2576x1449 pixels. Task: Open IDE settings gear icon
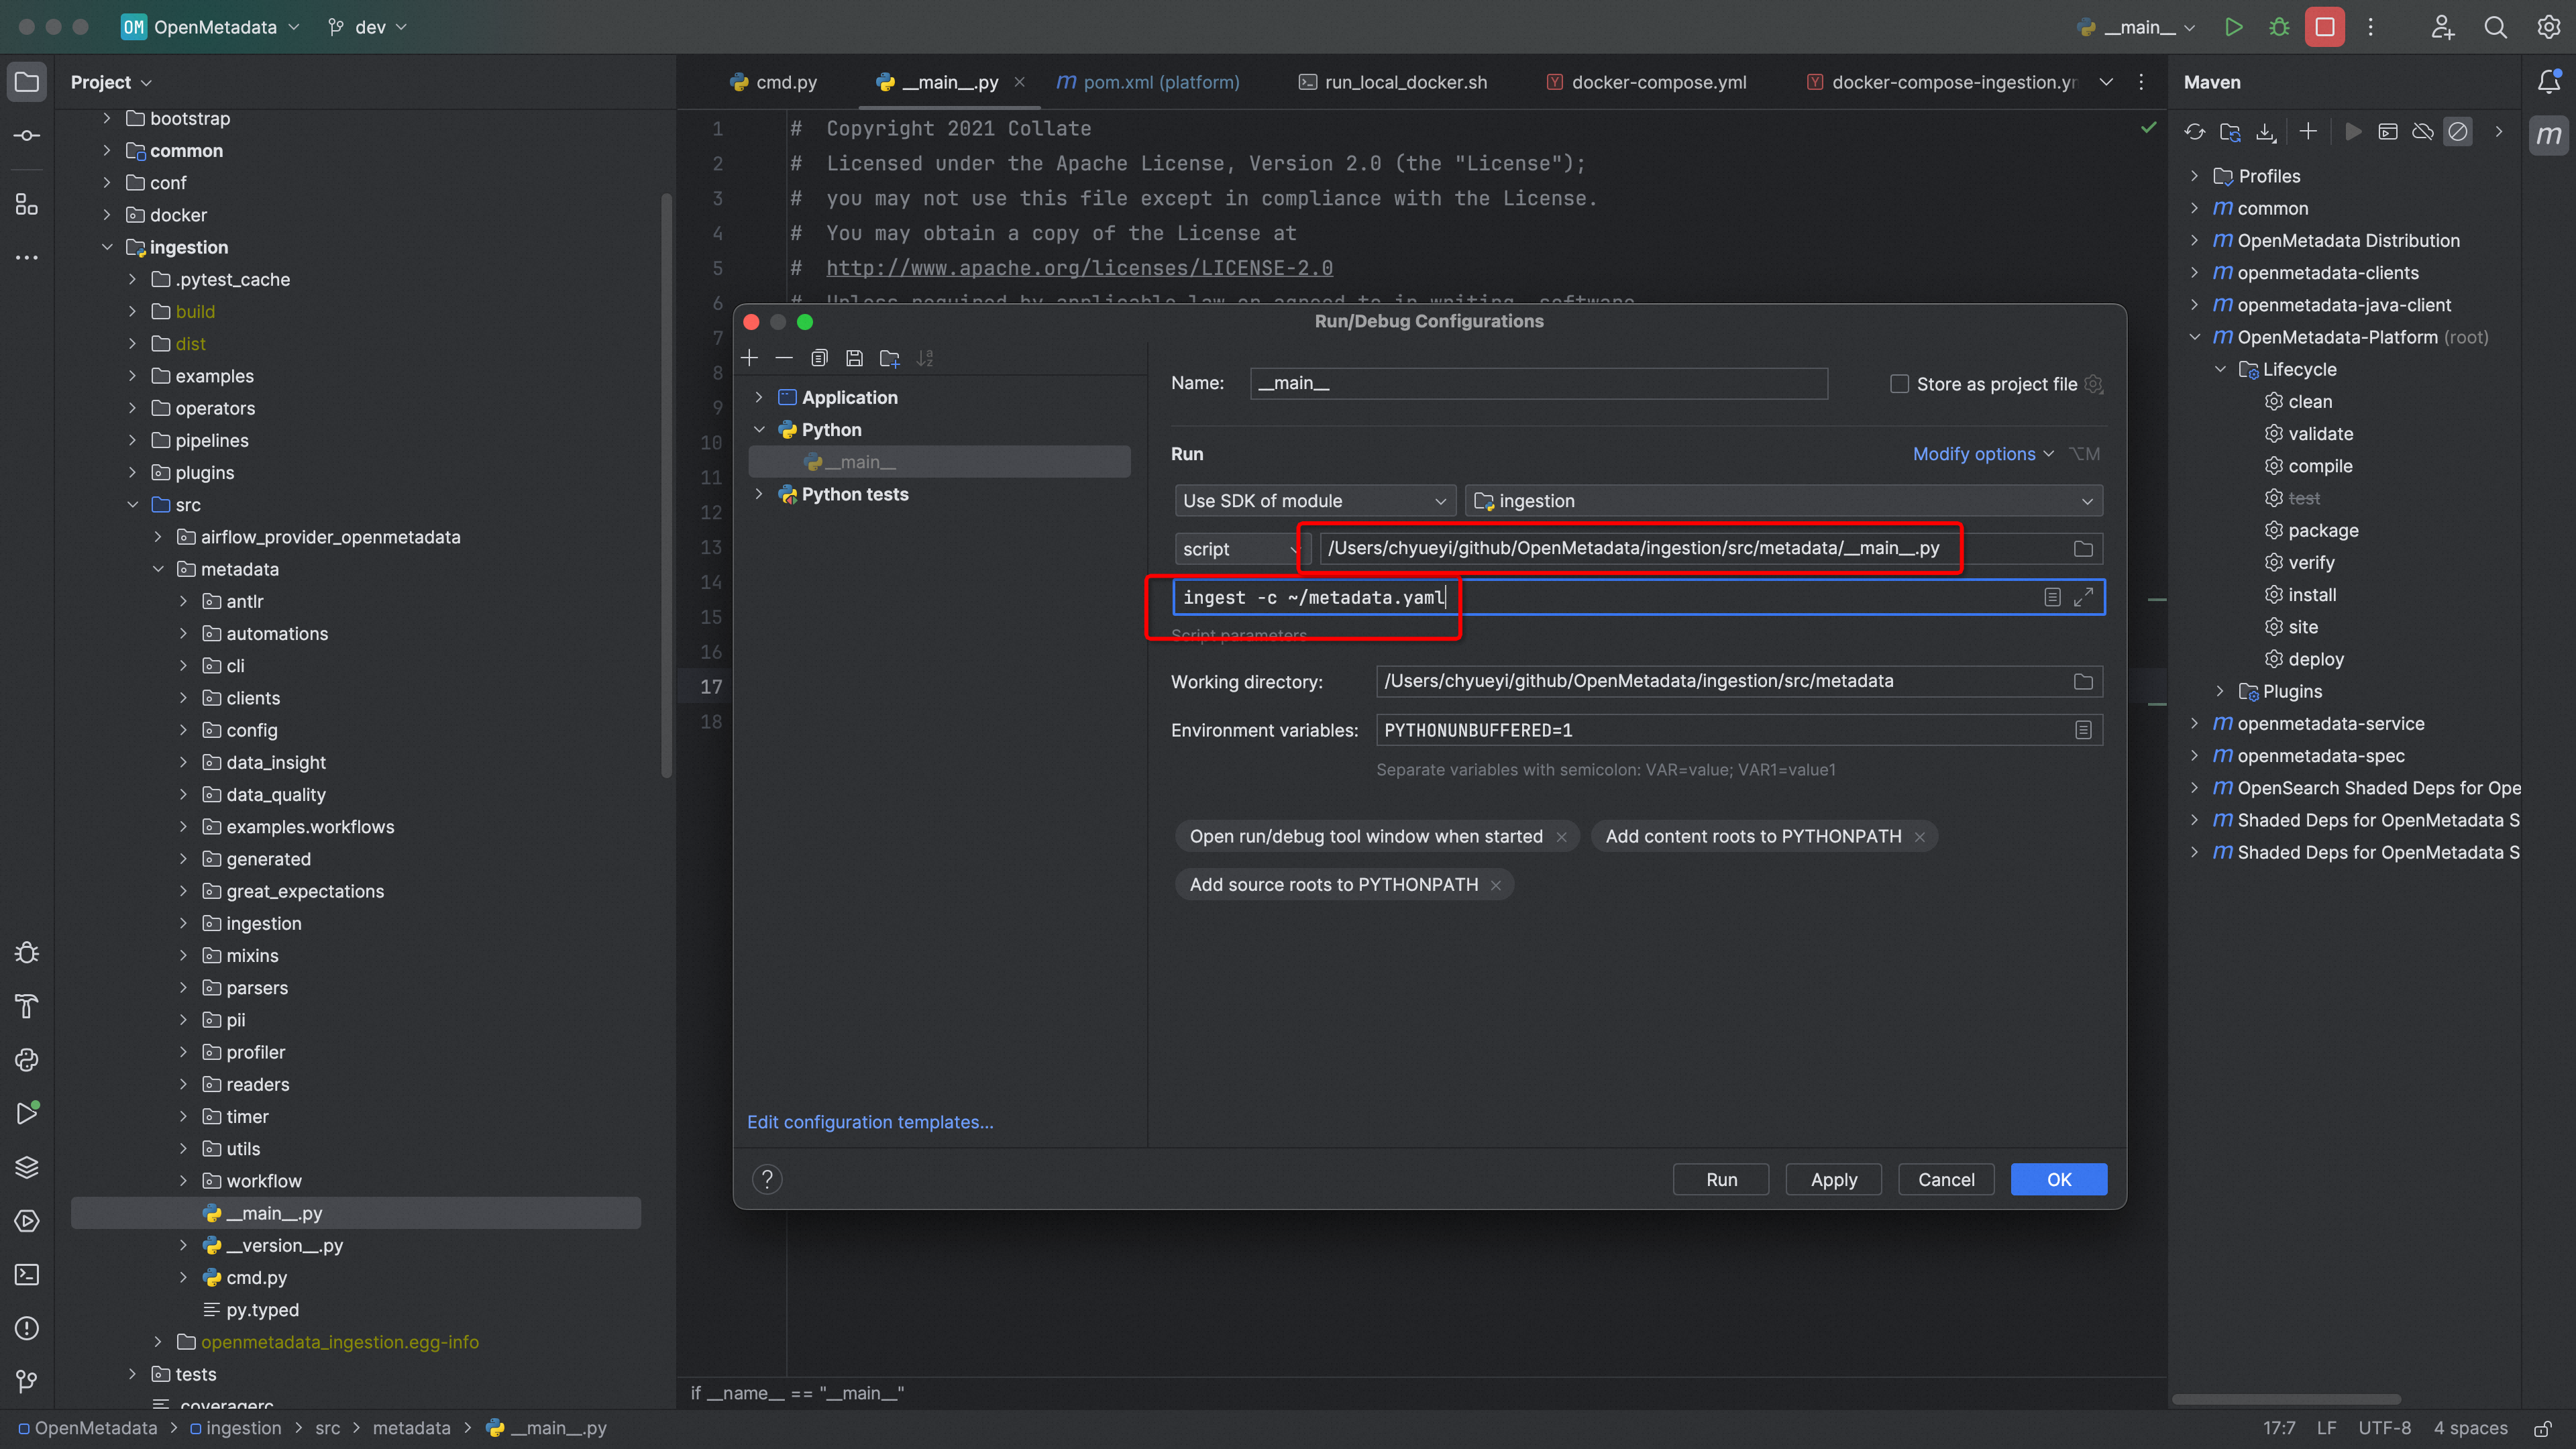2548,27
